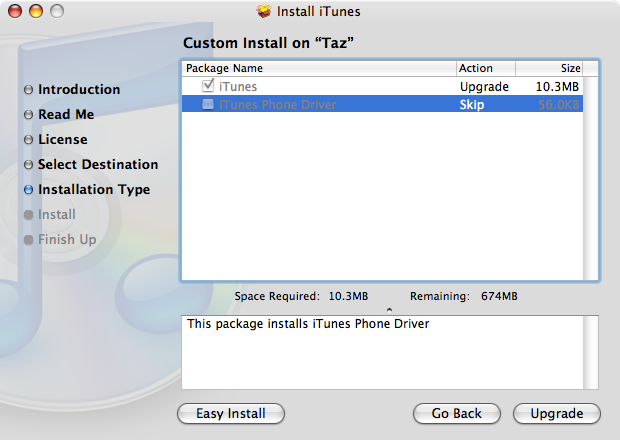Screen dimensions: 620x440
Task: Click the Select Destination step bullet
Action: 28,164
